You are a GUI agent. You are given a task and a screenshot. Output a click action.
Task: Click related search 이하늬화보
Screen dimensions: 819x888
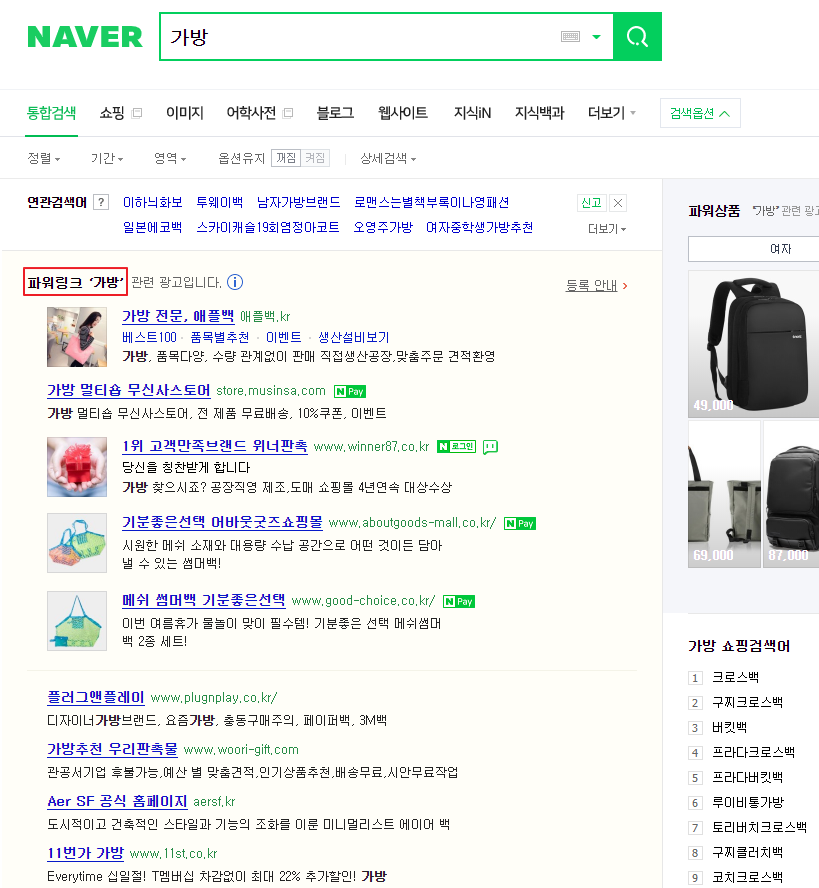[153, 203]
